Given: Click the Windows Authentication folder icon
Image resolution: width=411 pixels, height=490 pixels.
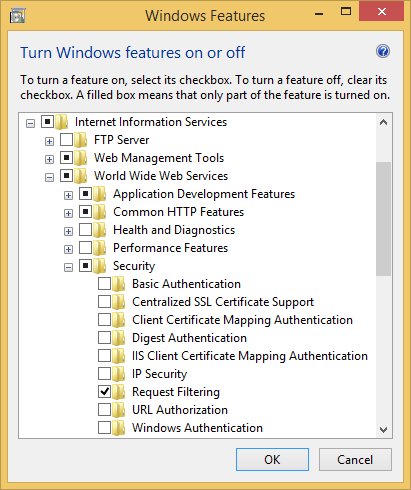Looking at the screenshot, I should [x=119, y=428].
